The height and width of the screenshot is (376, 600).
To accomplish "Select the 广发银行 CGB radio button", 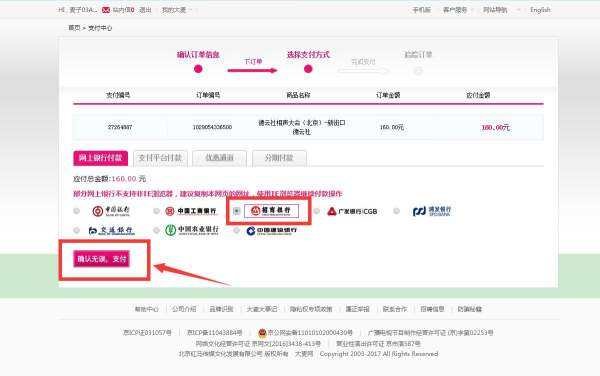I will (x=316, y=211).
